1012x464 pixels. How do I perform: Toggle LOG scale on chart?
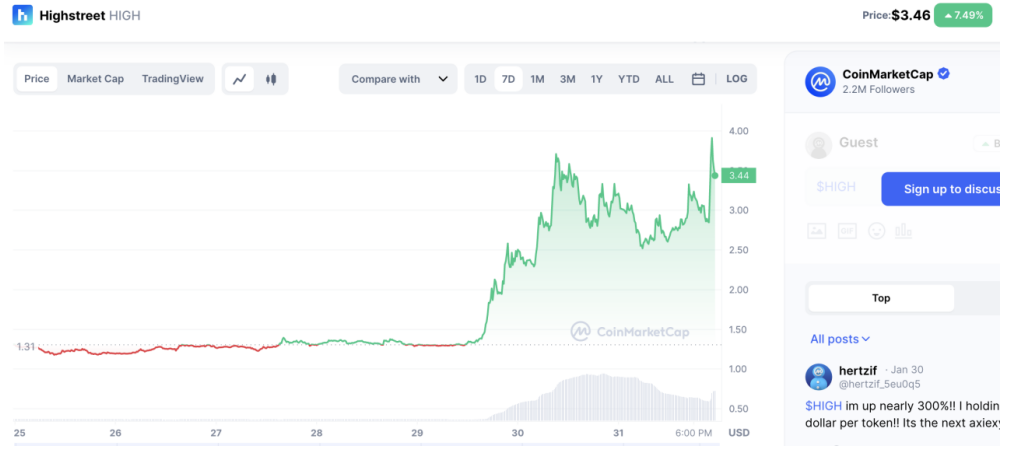tap(737, 79)
